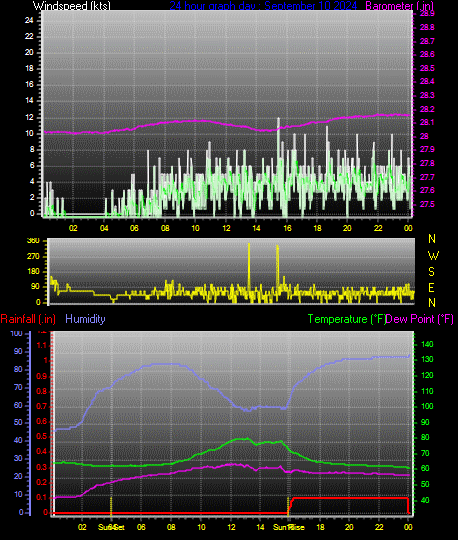The width and height of the screenshot is (458, 540).
Task: Click the 140 value on temperature axis
Action: click(x=427, y=344)
